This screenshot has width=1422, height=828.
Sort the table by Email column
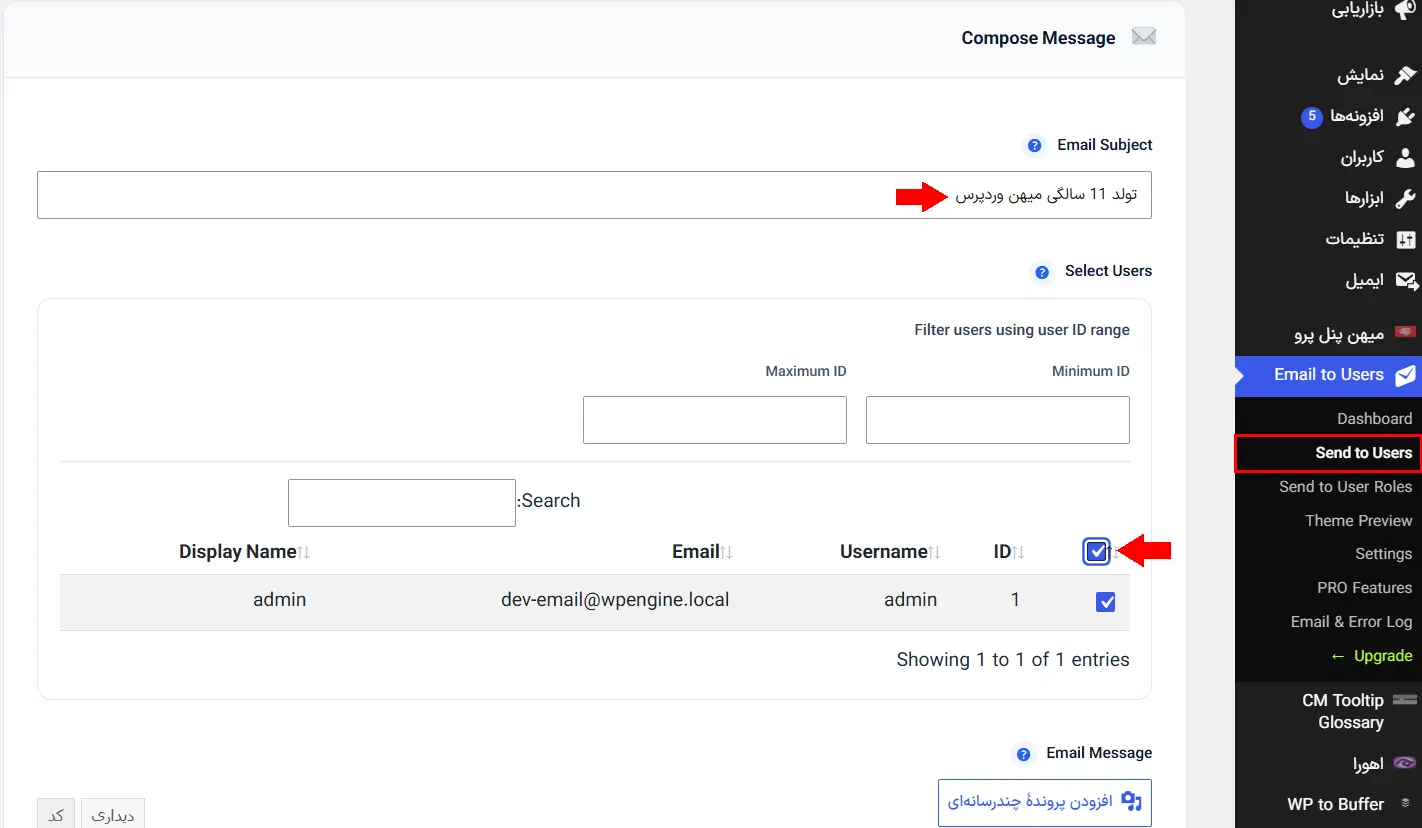click(x=703, y=552)
